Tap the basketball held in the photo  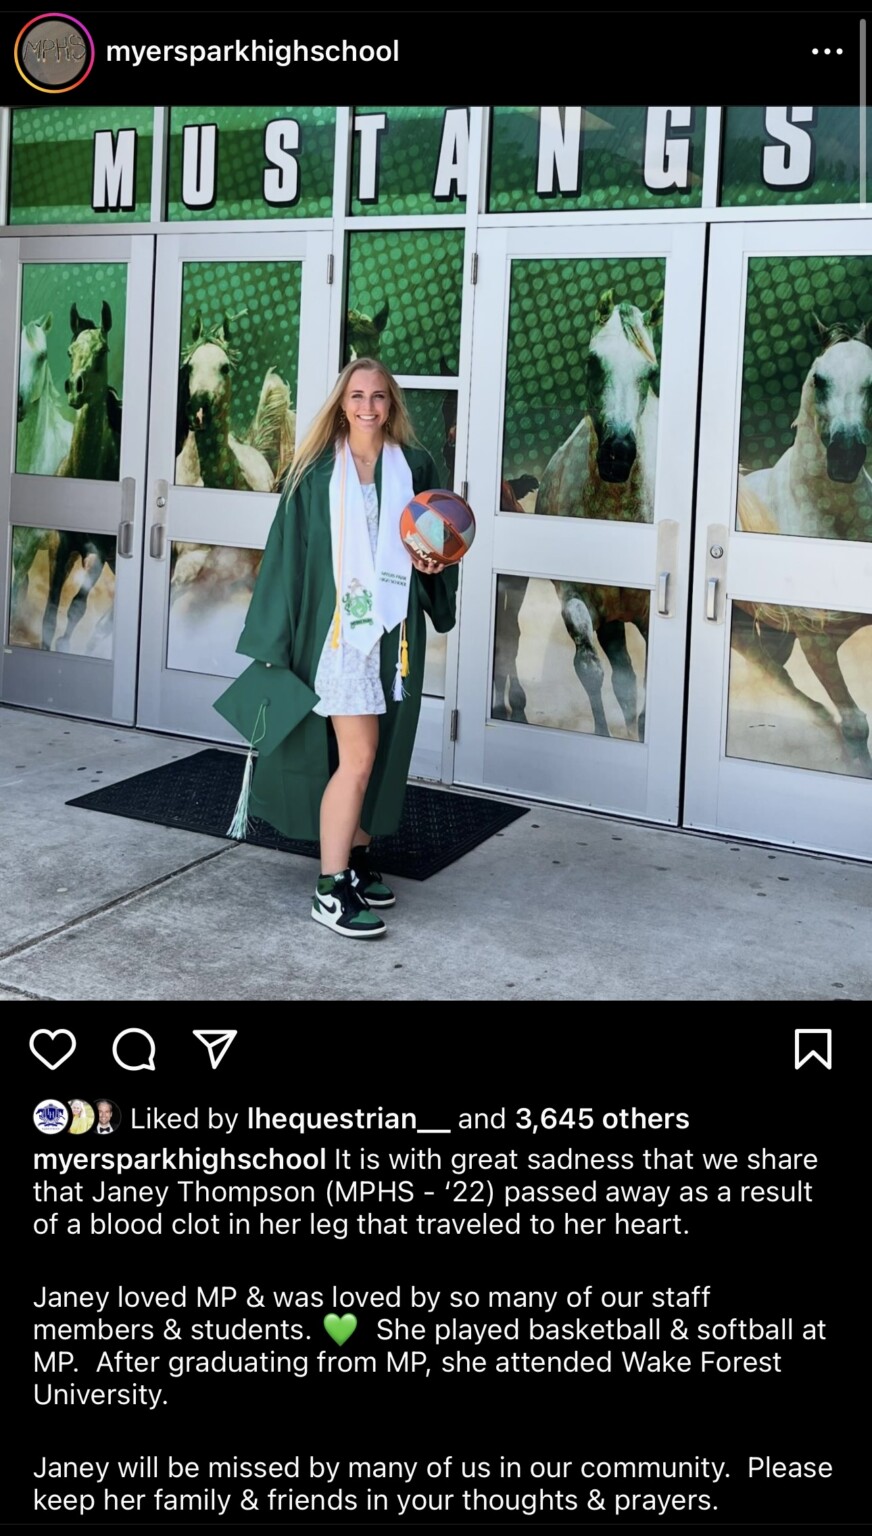pos(437,527)
